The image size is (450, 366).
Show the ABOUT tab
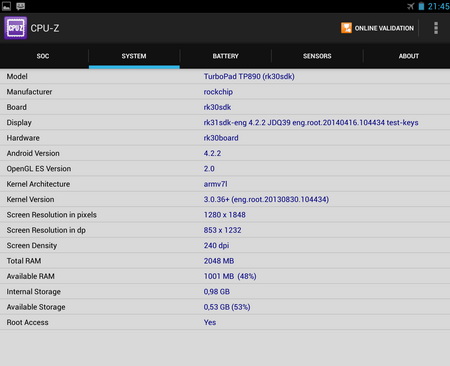[x=409, y=56]
